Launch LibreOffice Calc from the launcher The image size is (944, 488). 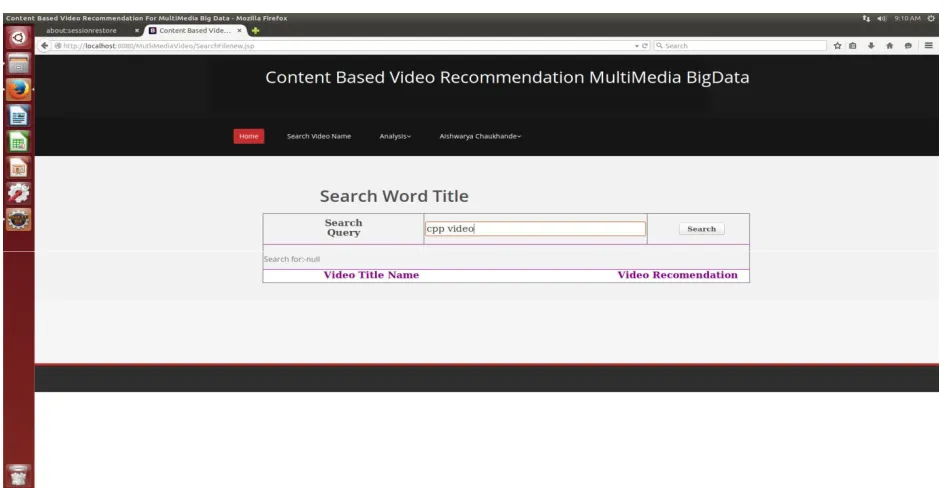[x=18, y=141]
